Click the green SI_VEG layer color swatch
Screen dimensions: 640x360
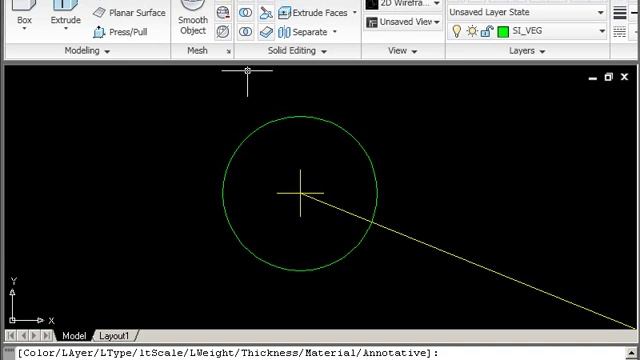[503, 31]
